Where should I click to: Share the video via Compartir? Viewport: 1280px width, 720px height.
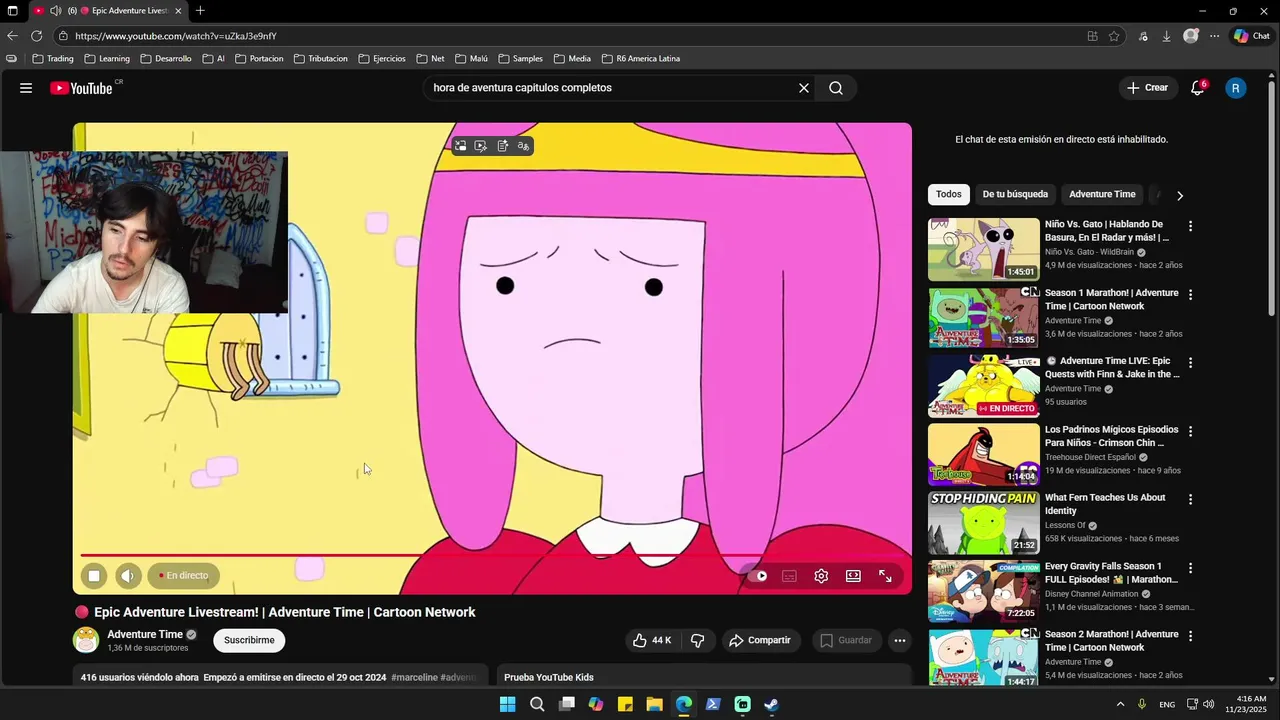(x=760, y=640)
